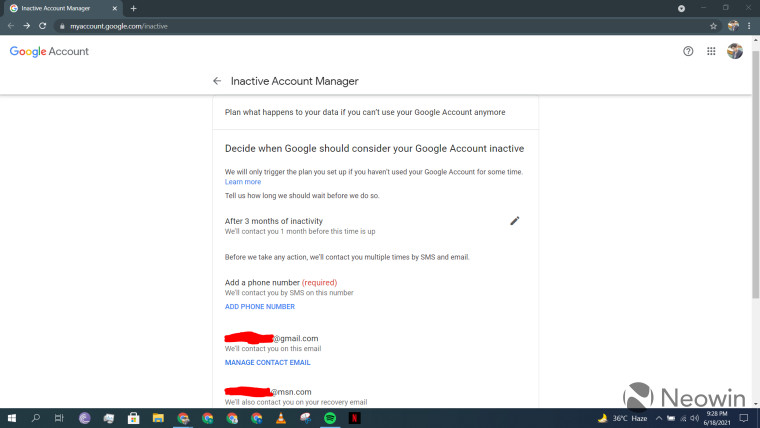This screenshot has width=760, height=428.
Task: Click the @gmail.com contact email text
Action: (271, 338)
